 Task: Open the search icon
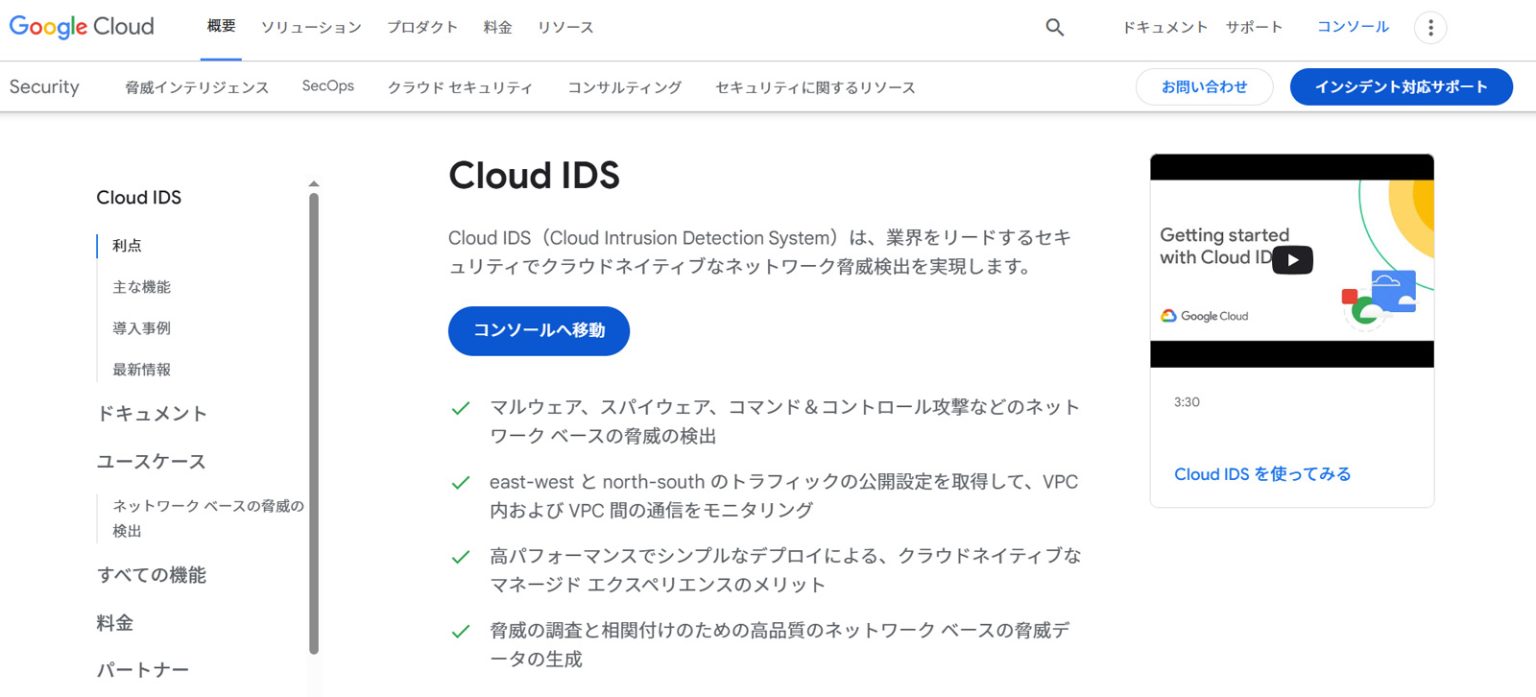tap(1054, 27)
